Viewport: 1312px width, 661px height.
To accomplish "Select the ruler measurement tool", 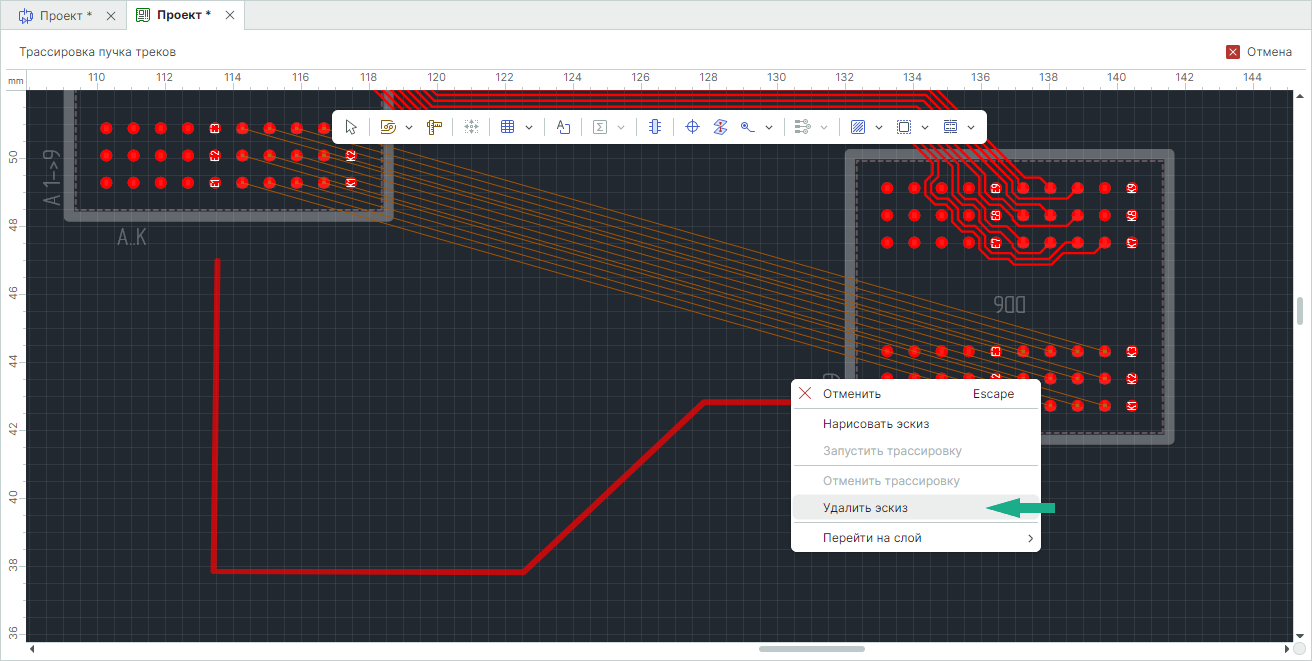I will click(x=434, y=127).
